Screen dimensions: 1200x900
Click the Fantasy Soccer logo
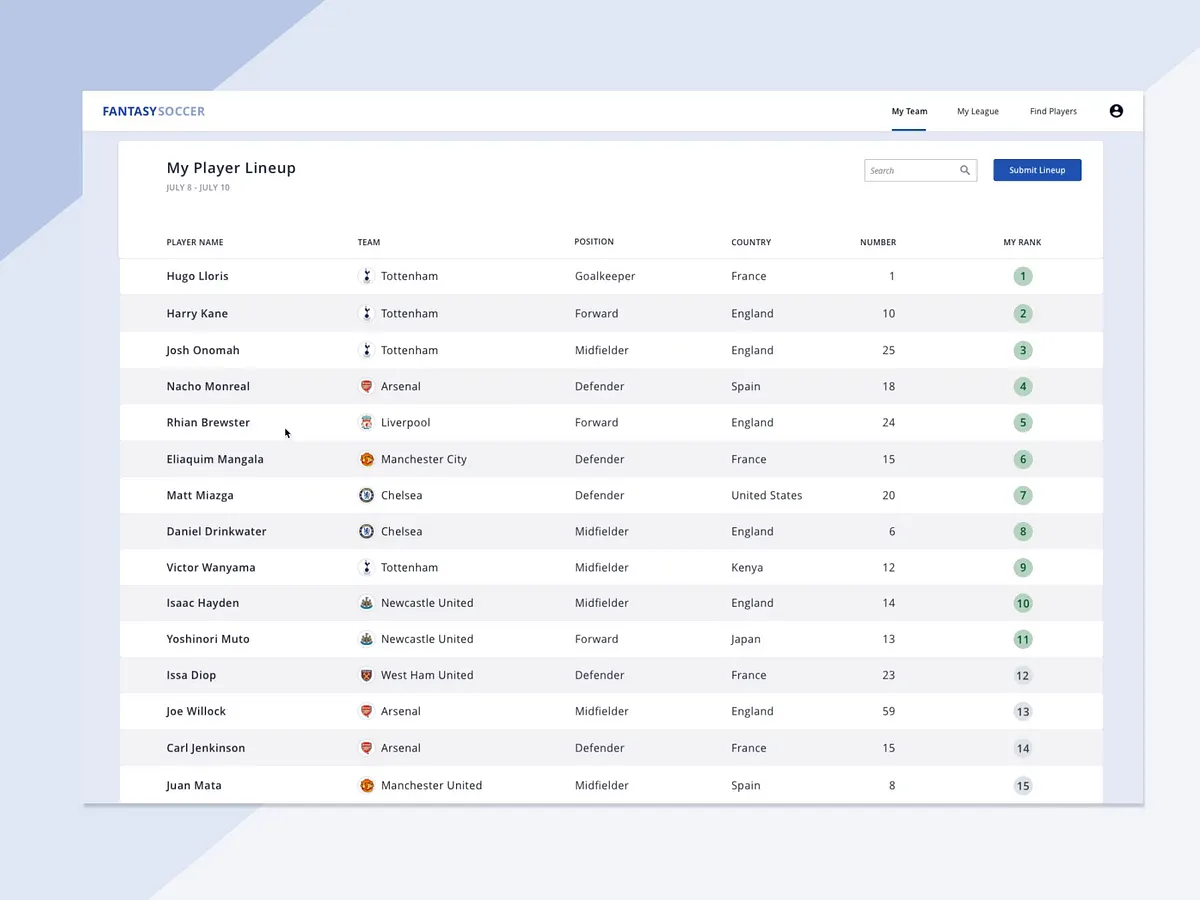click(x=152, y=111)
